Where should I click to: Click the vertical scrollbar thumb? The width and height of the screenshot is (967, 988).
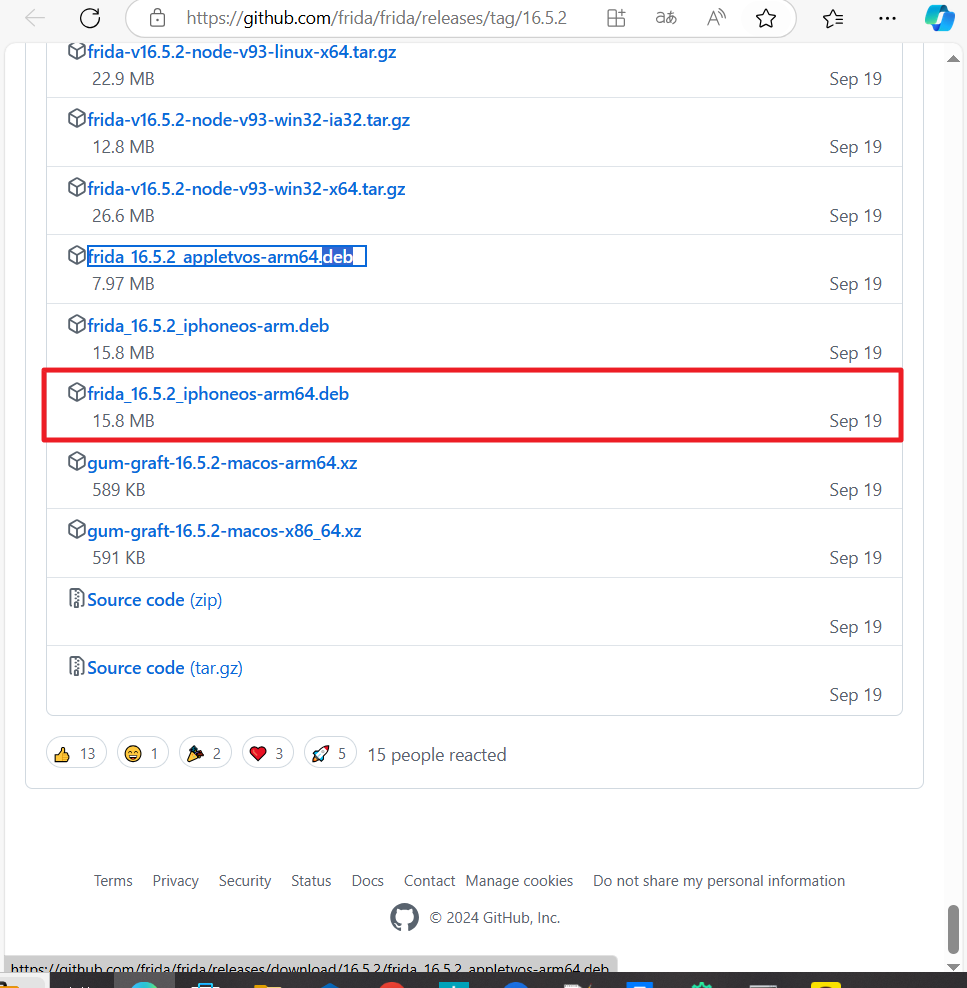[953, 929]
